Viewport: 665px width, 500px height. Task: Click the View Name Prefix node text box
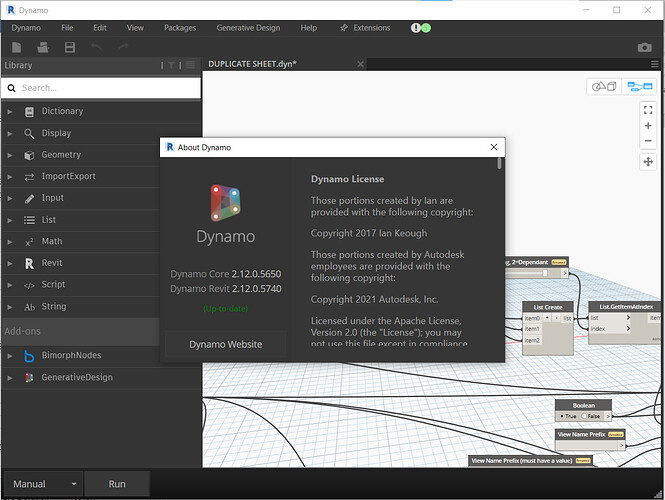pos(587,445)
